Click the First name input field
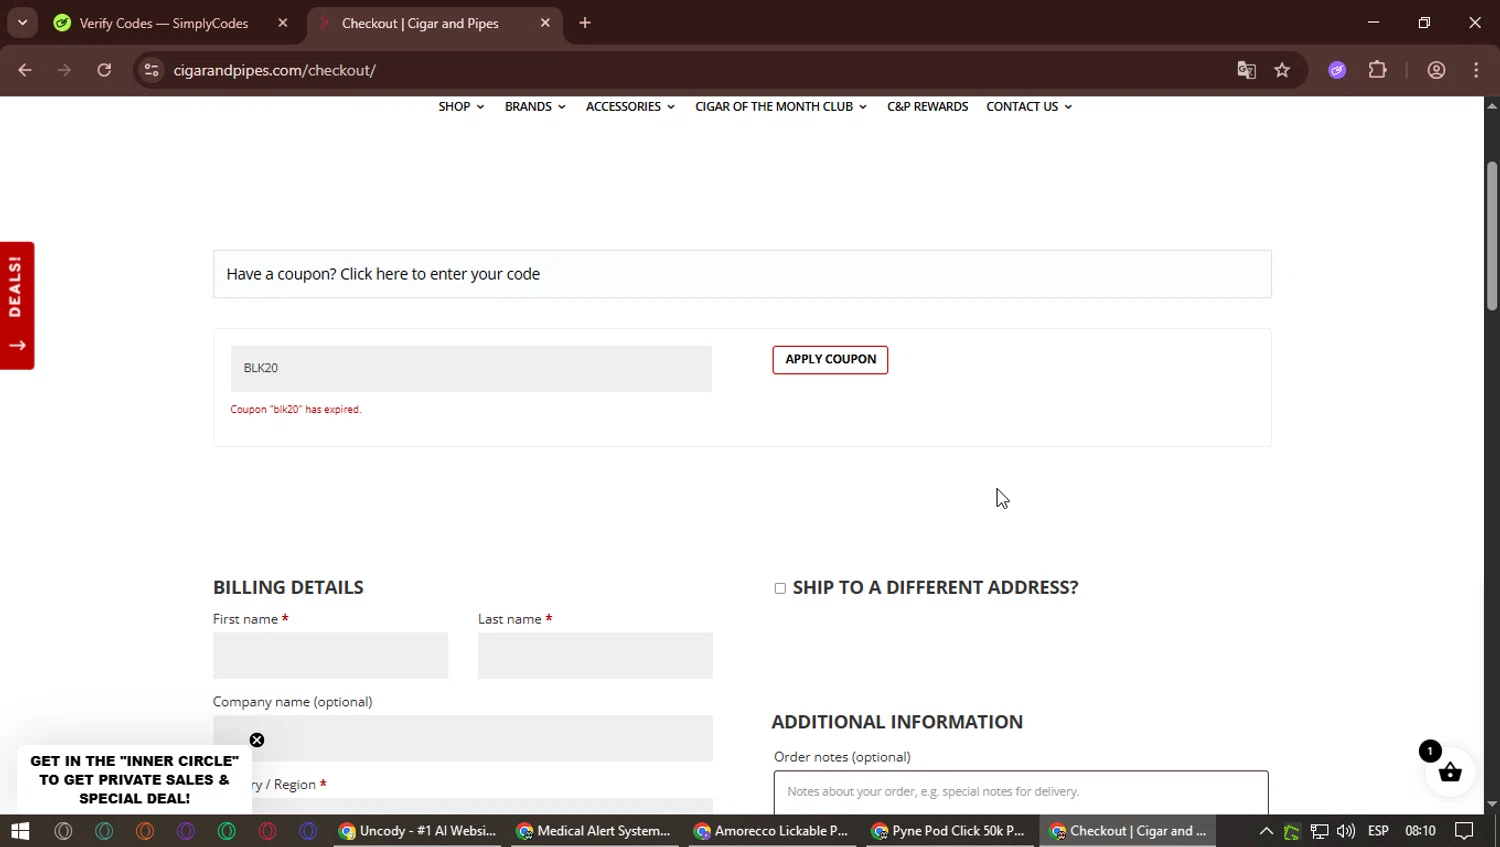1500x847 pixels. [x=330, y=655]
